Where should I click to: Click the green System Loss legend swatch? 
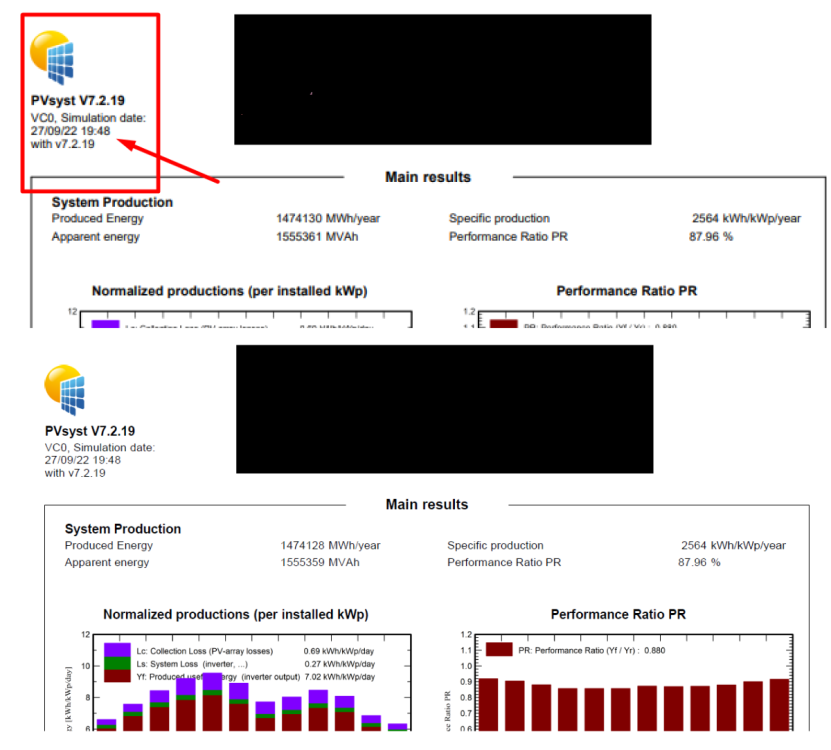coord(117,663)
